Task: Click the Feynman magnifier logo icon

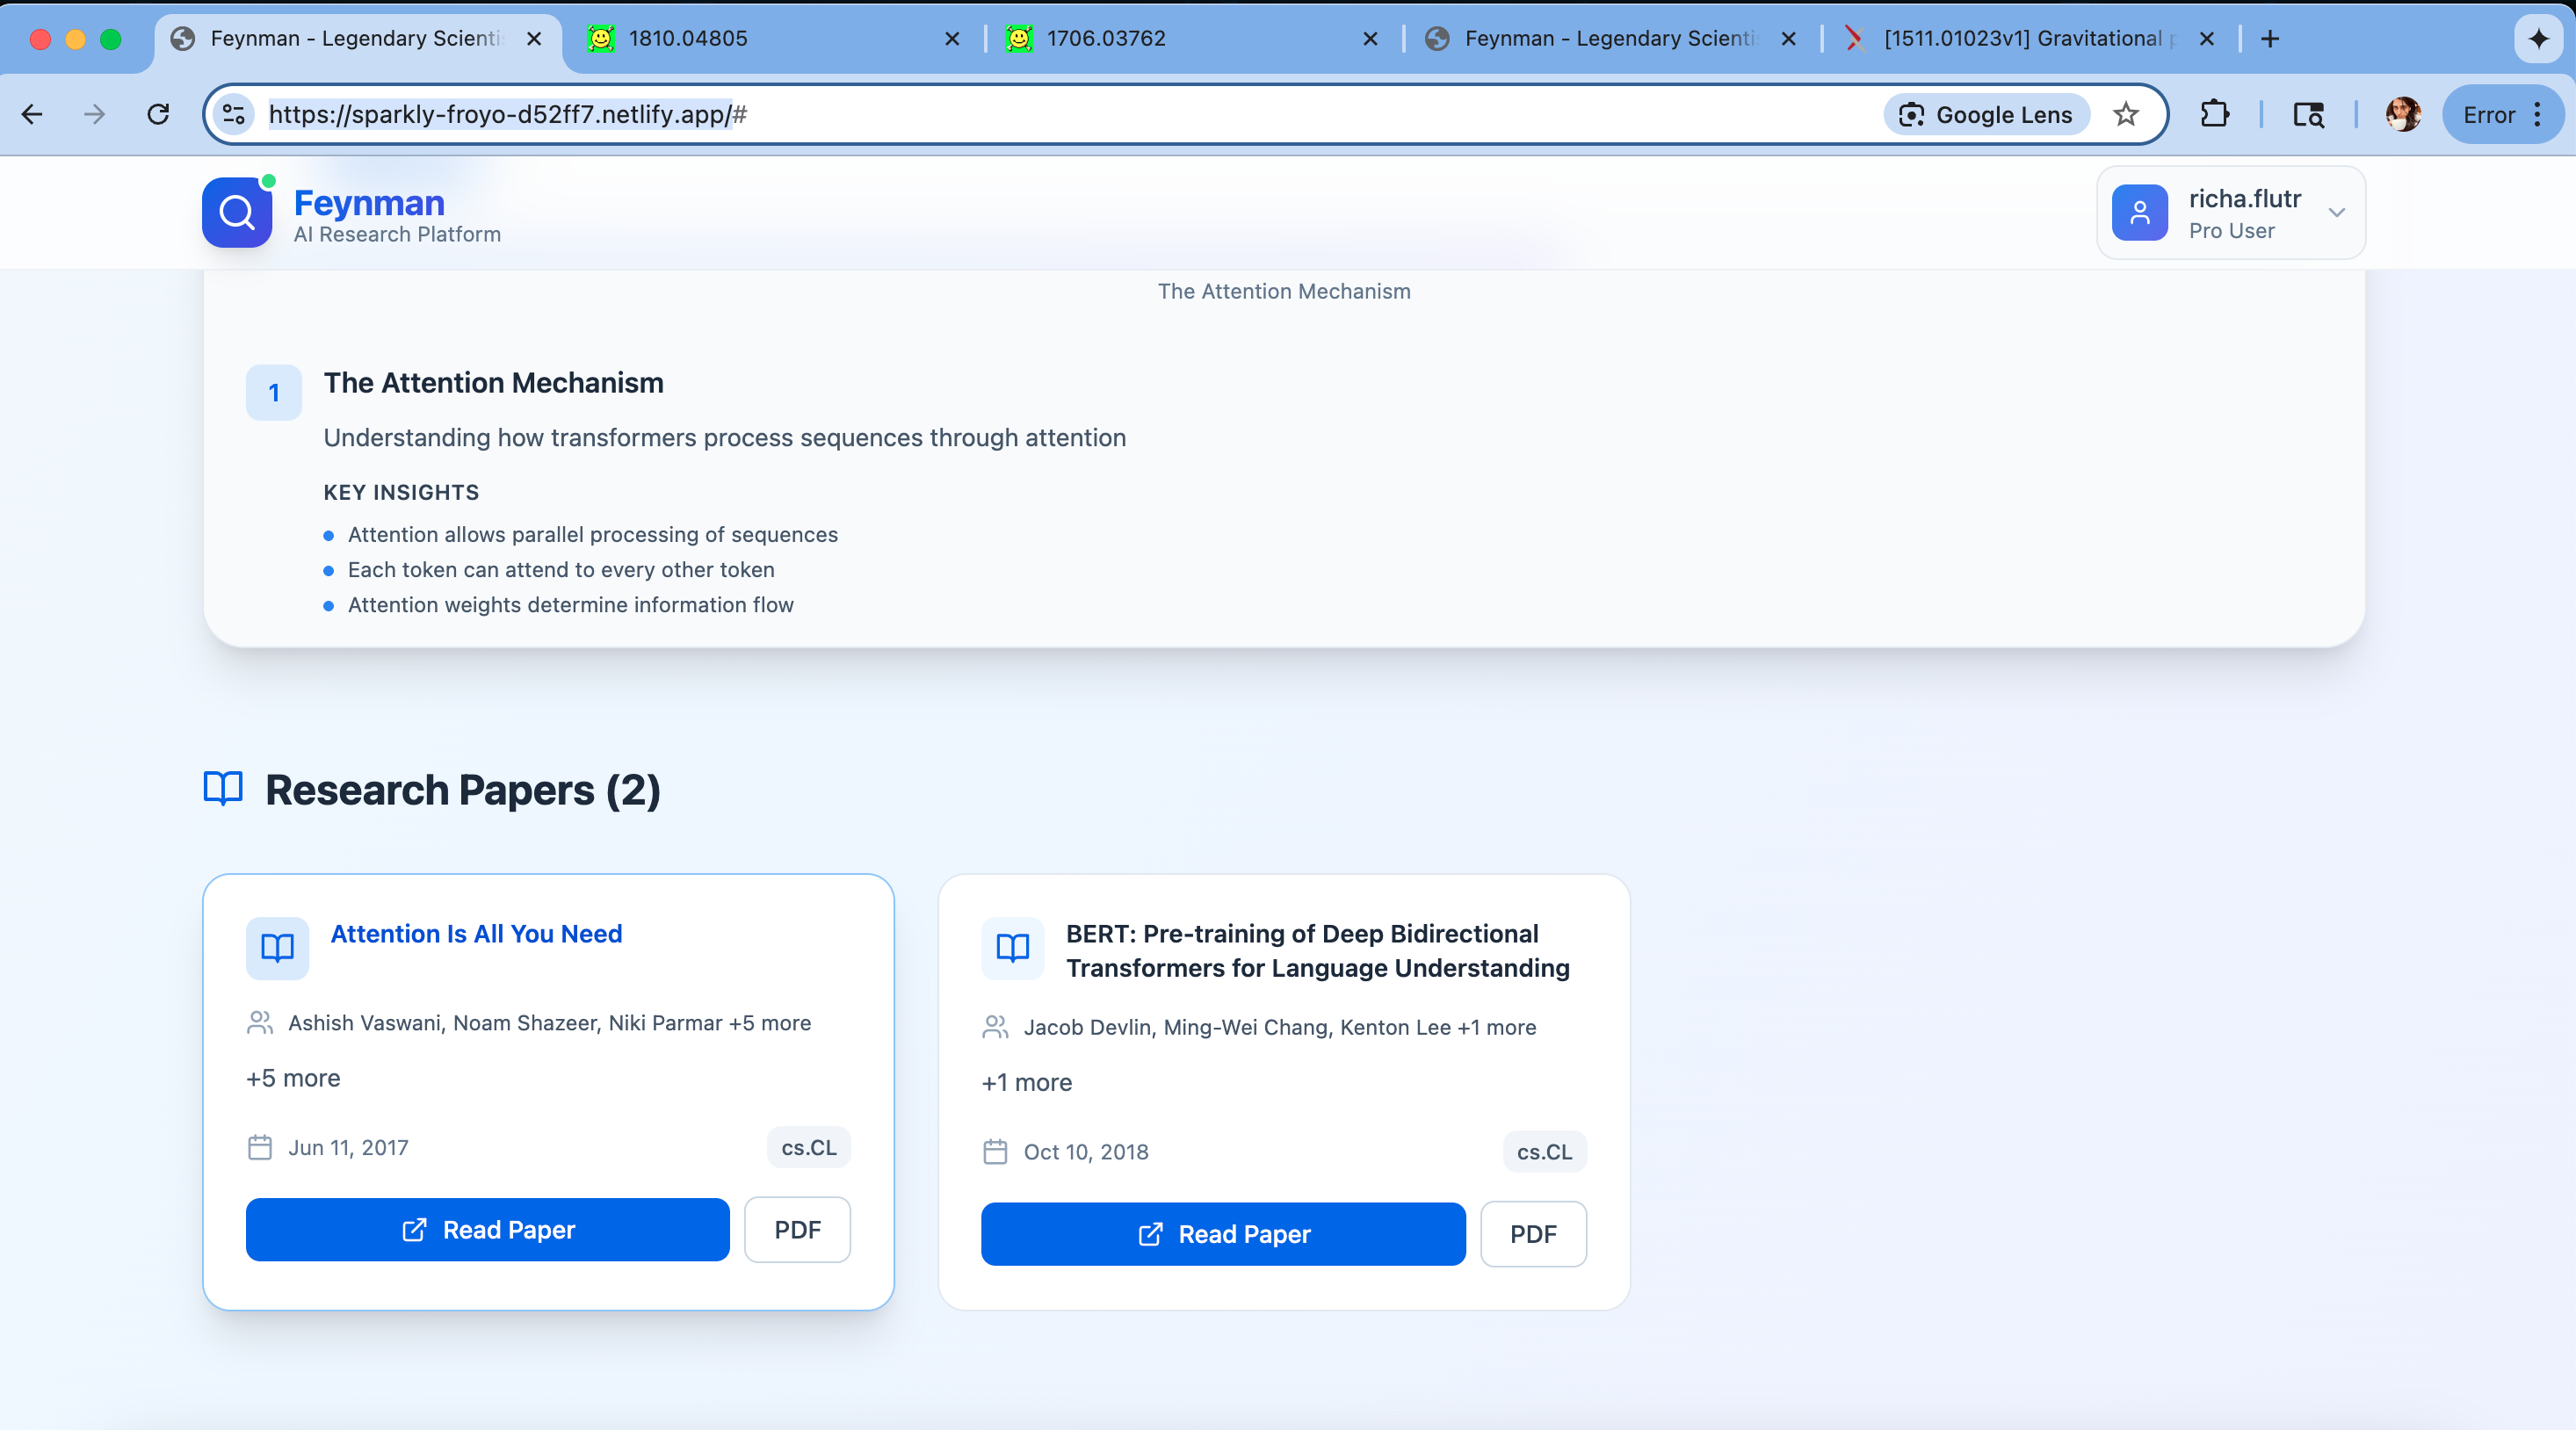Action: (x=237, y=213)
